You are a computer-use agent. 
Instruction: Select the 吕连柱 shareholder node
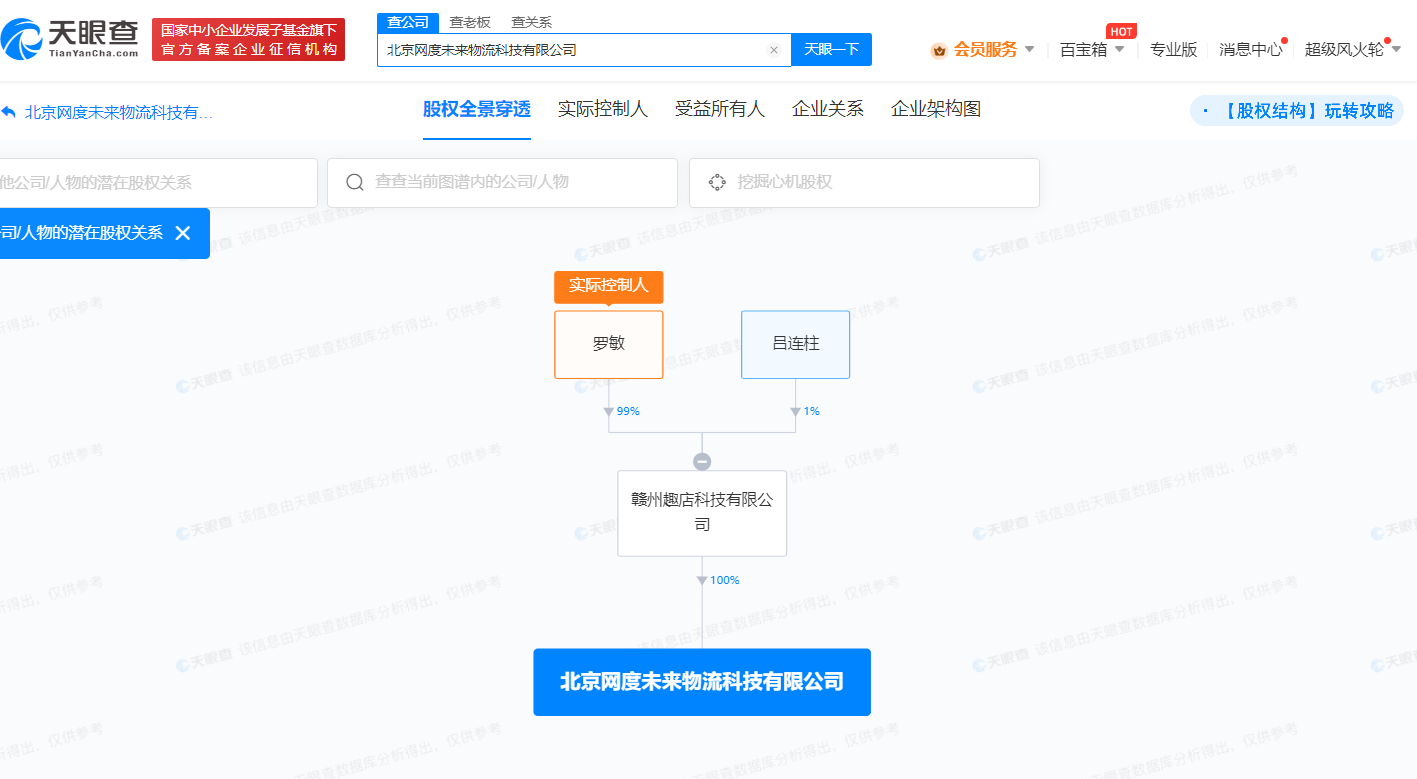point(796,344)
